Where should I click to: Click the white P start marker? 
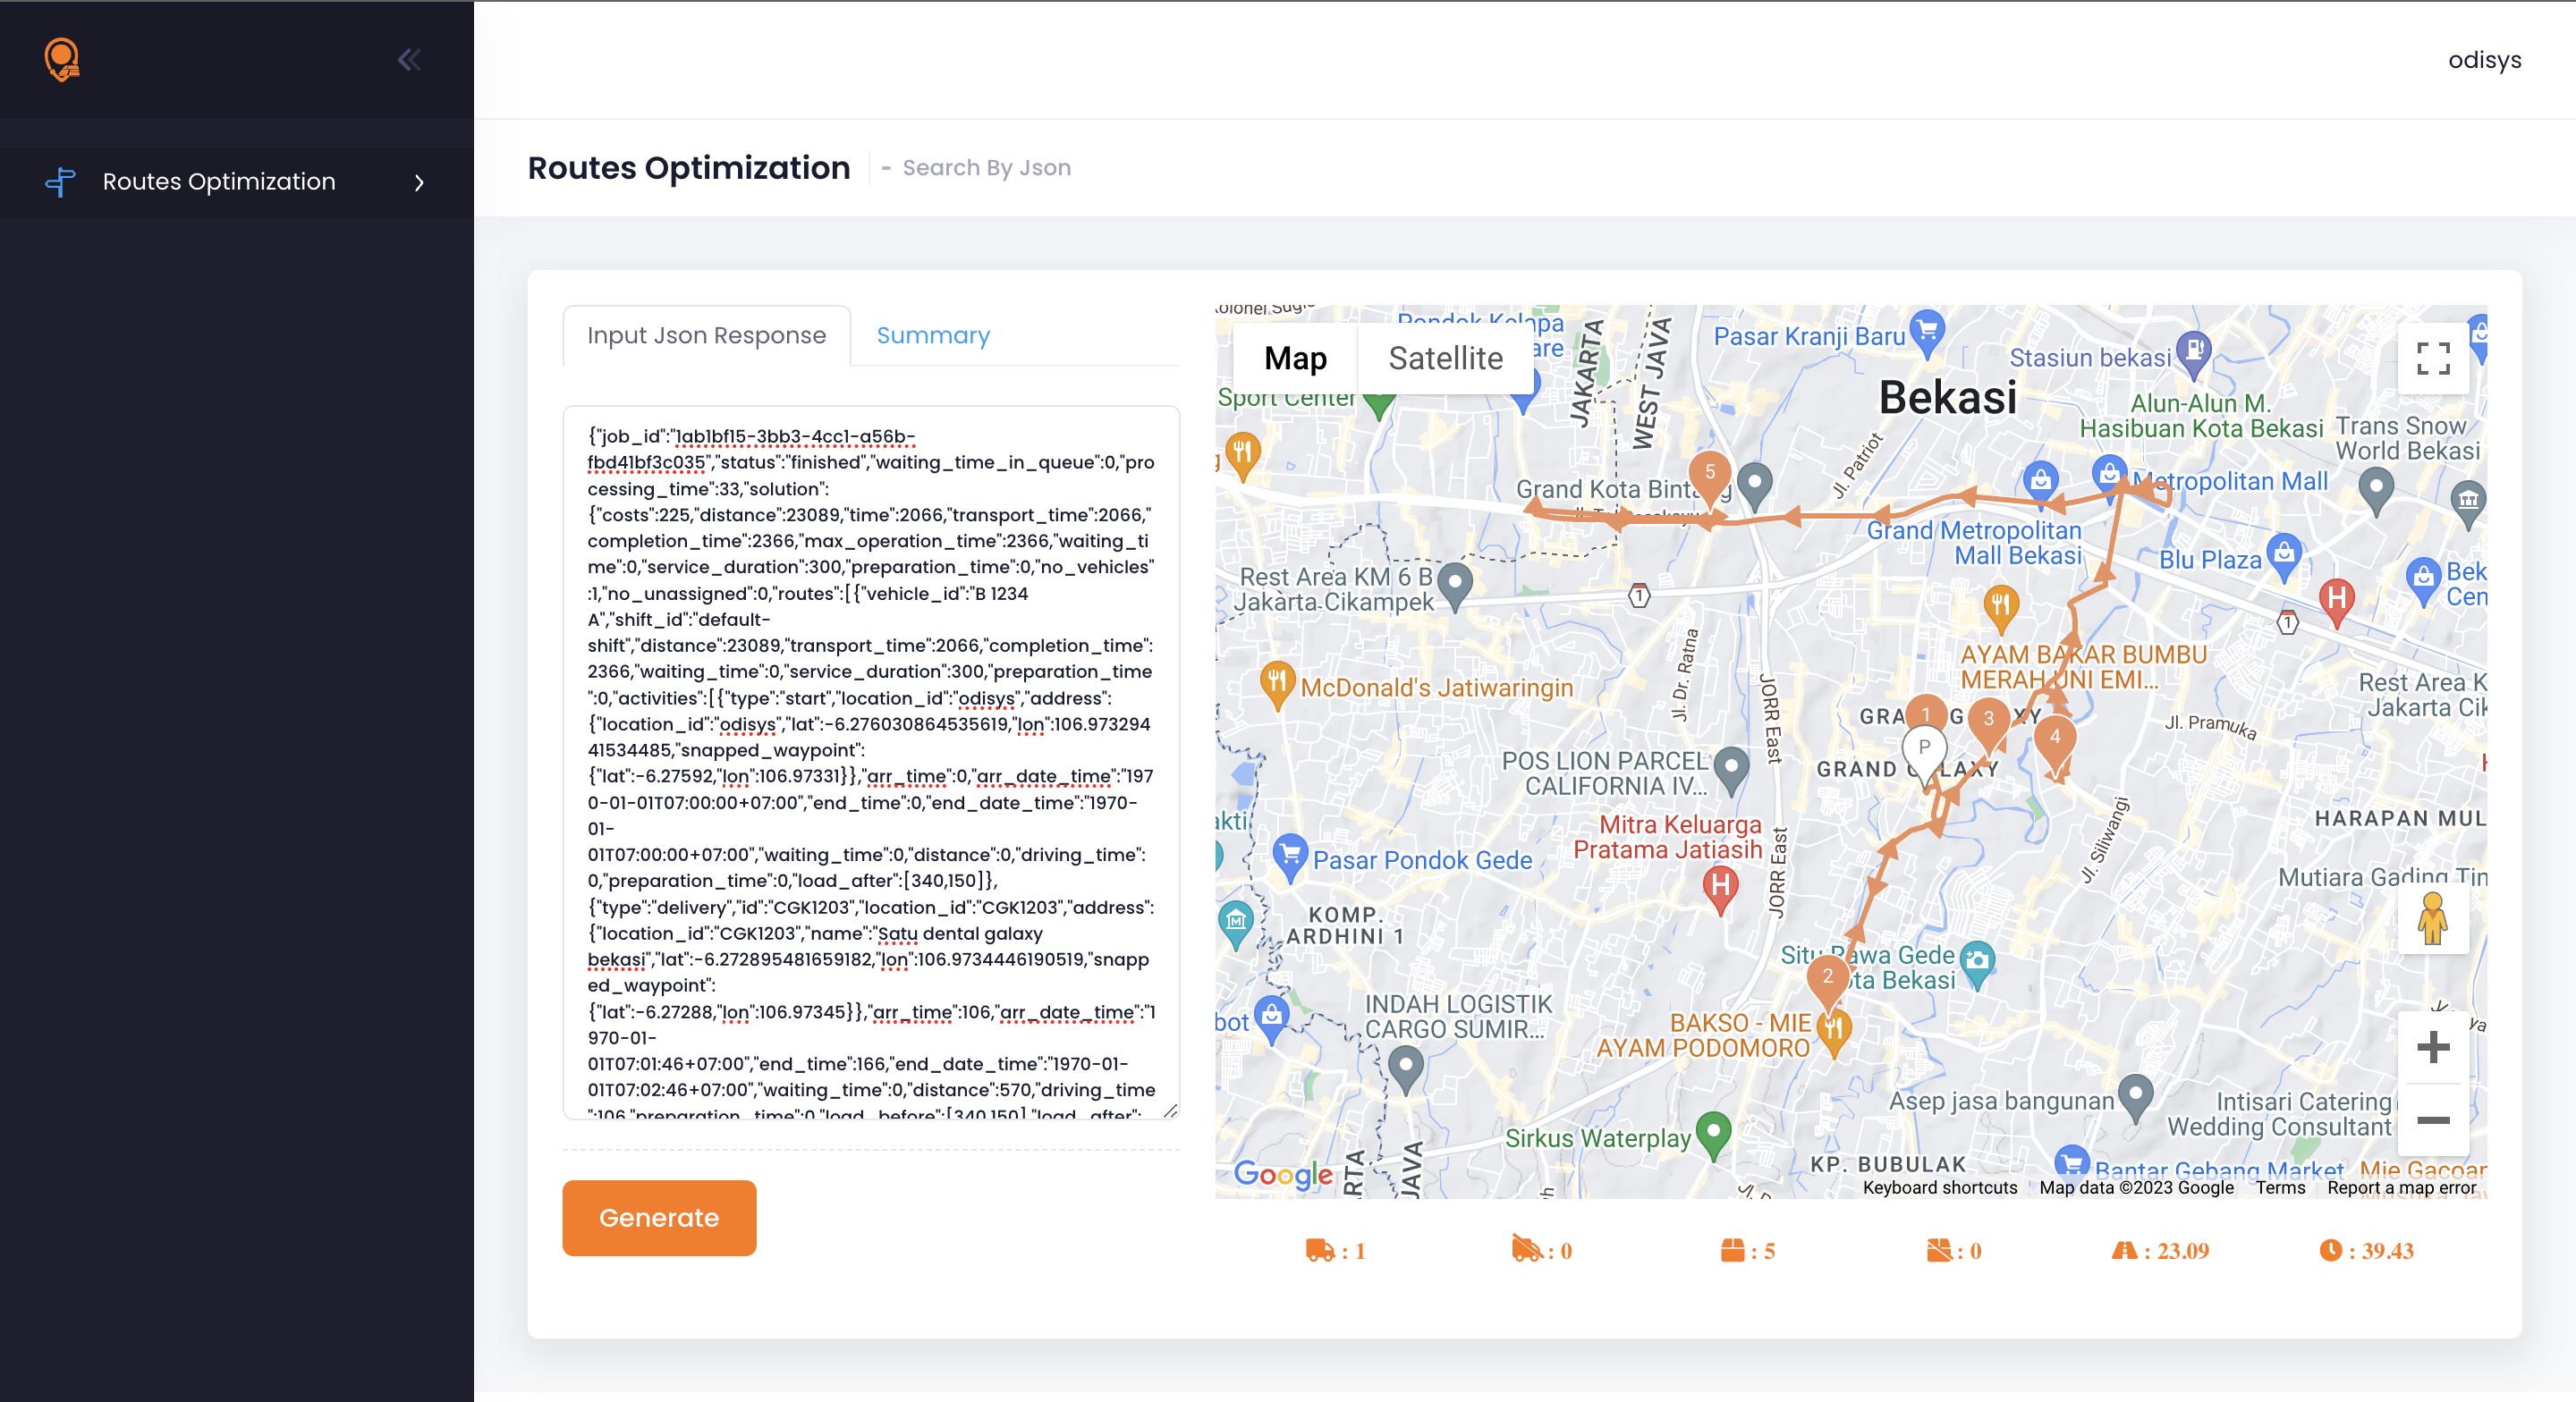1923,750
